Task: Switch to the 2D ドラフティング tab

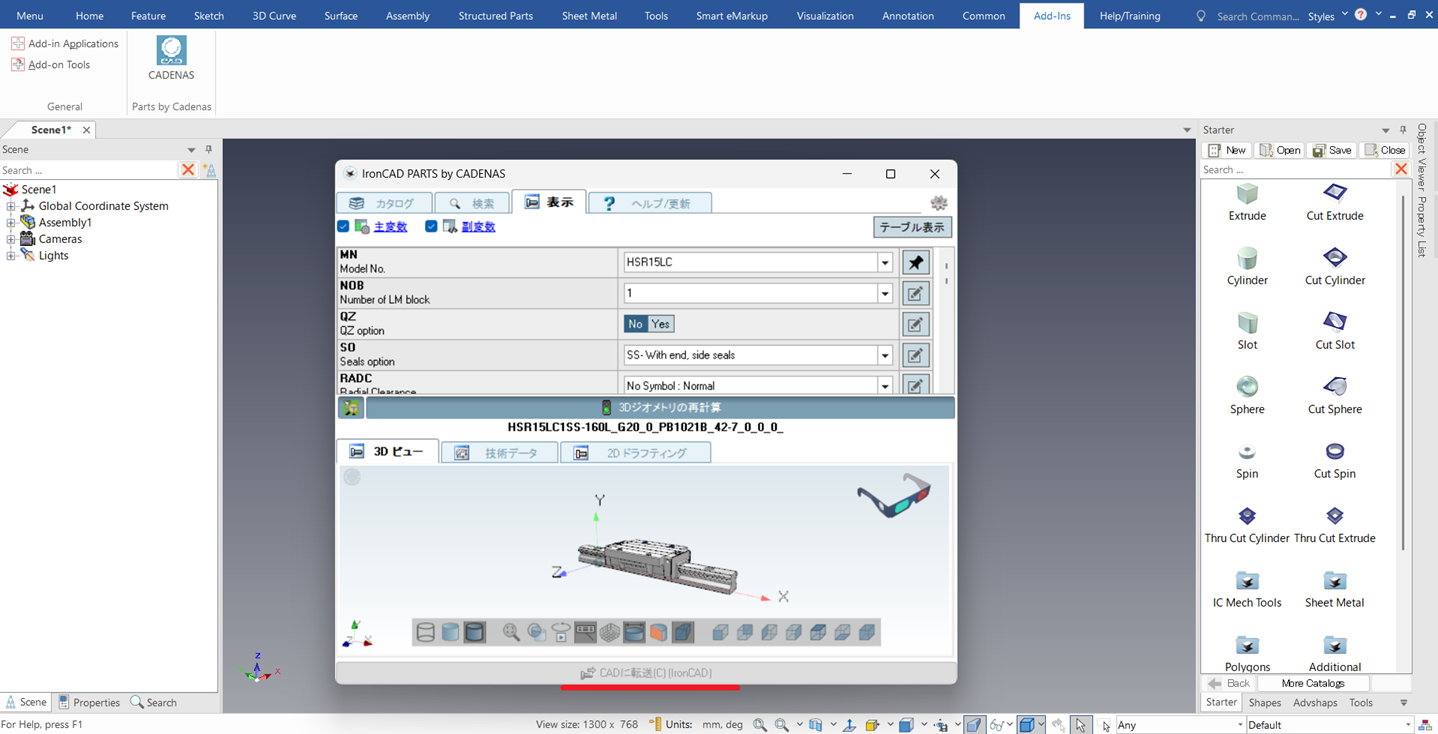Action: click(635, 453)
